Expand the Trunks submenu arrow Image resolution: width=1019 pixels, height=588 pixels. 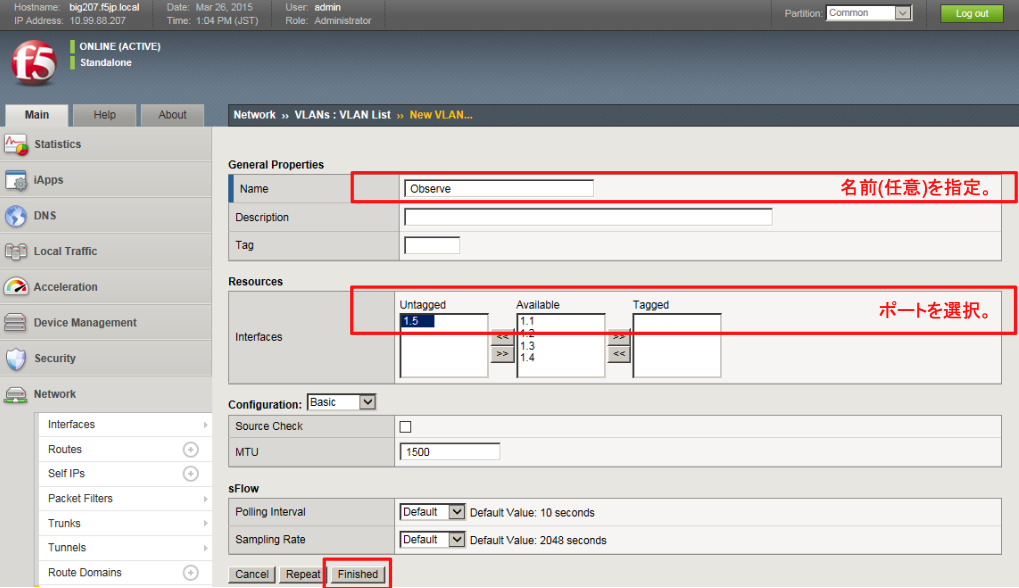[x=205, y=524]
